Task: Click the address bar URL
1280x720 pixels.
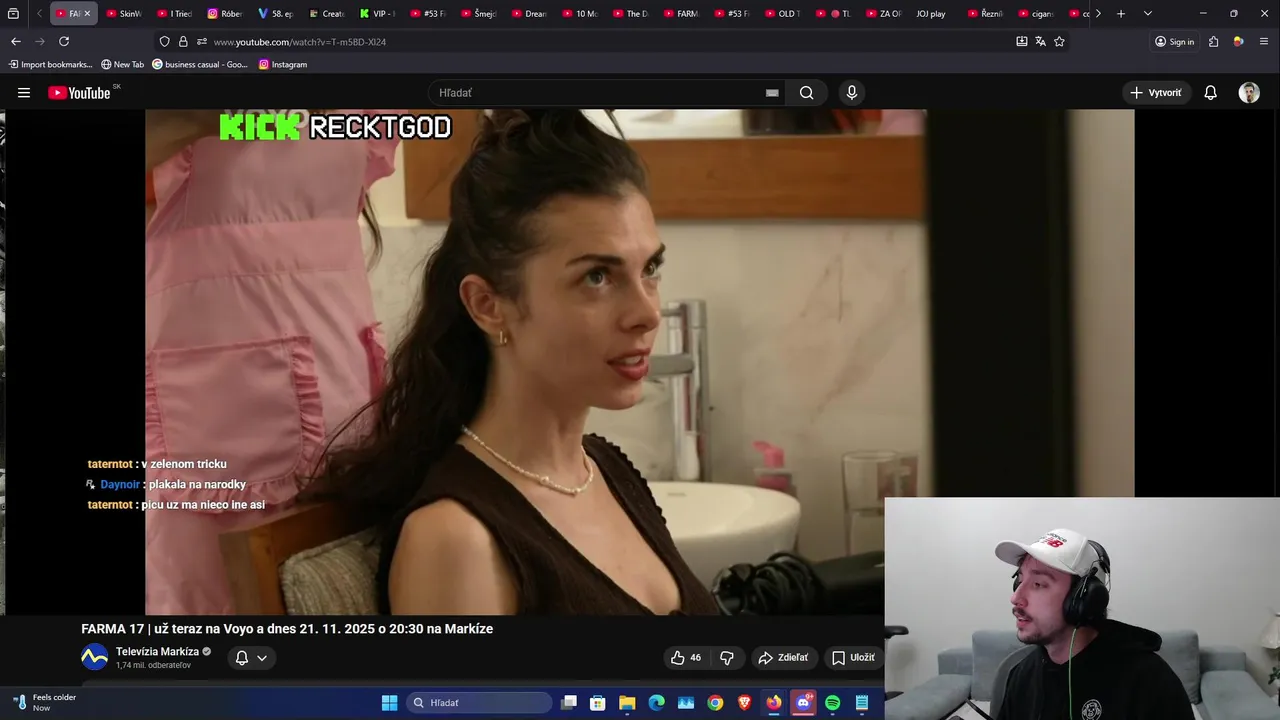Action: pos(300,42)
